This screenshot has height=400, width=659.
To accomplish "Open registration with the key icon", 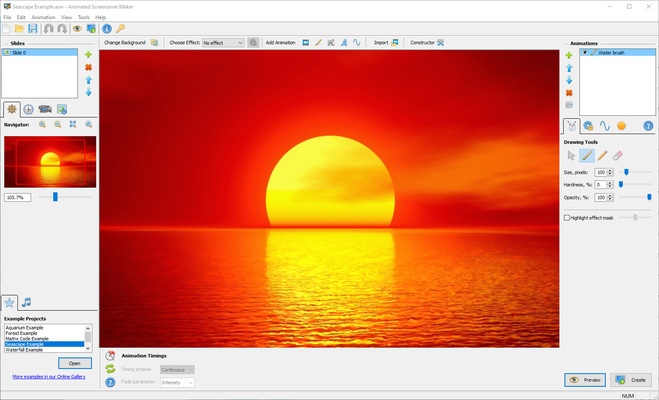I will tap(120, 29).
